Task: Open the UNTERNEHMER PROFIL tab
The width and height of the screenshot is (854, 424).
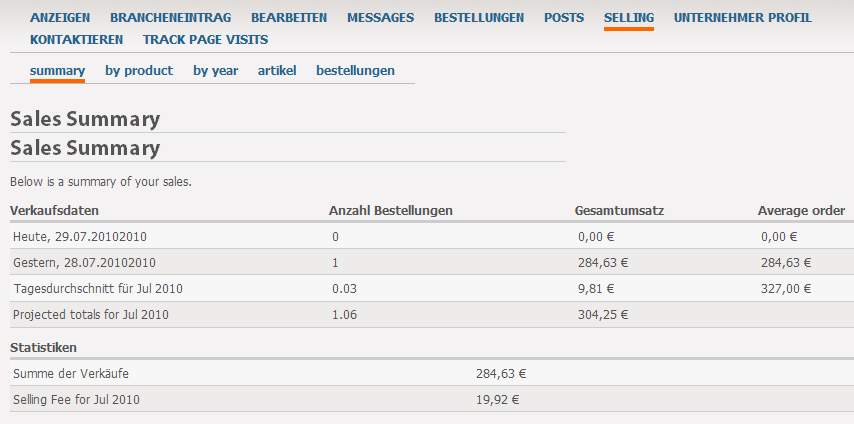Action: pos(742,18)
